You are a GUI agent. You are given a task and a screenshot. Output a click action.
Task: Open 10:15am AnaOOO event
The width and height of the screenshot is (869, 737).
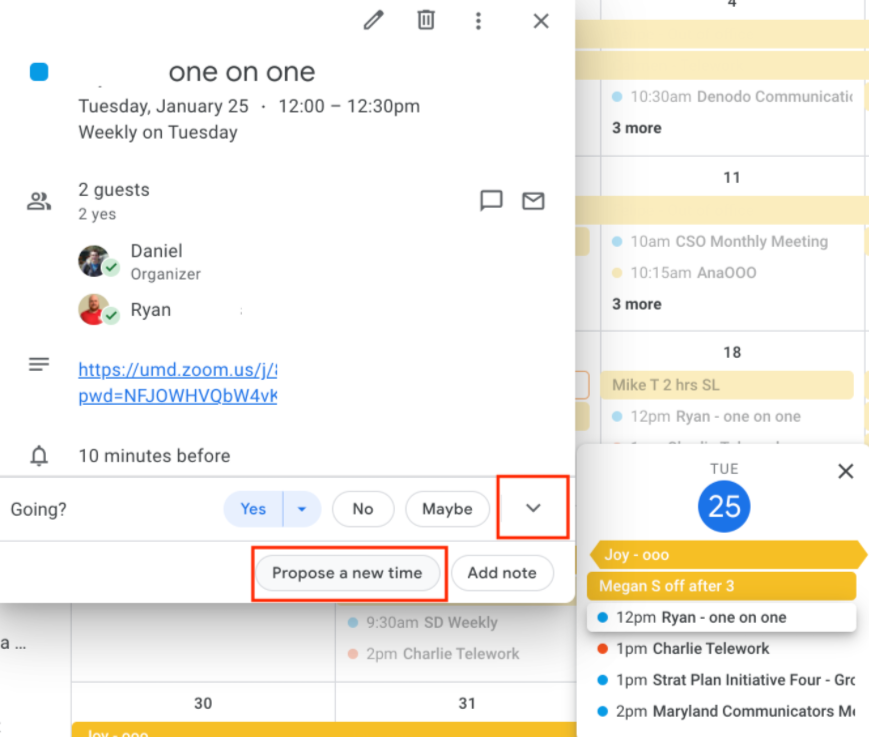(684, 273)
